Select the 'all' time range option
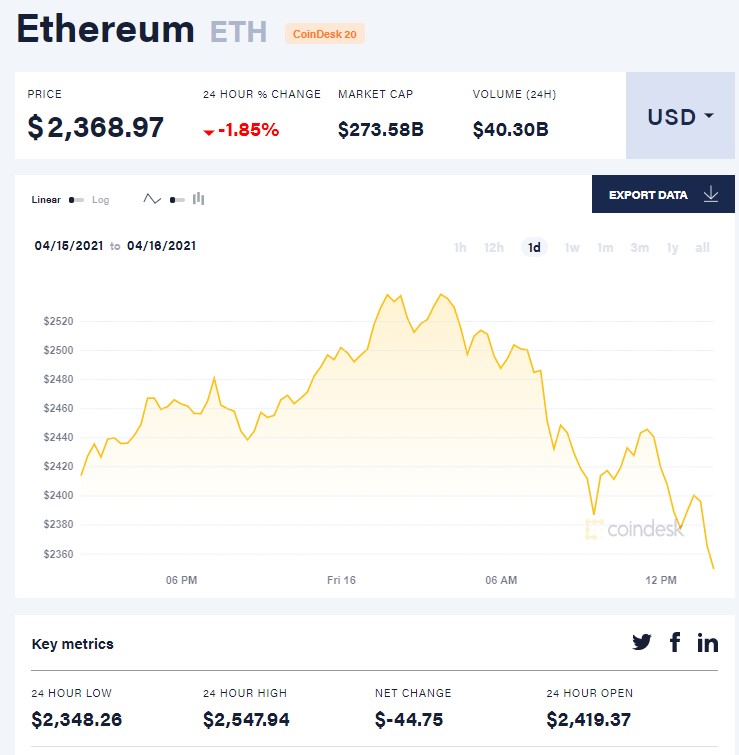739x755 pixels. click(x=702, y=248)
